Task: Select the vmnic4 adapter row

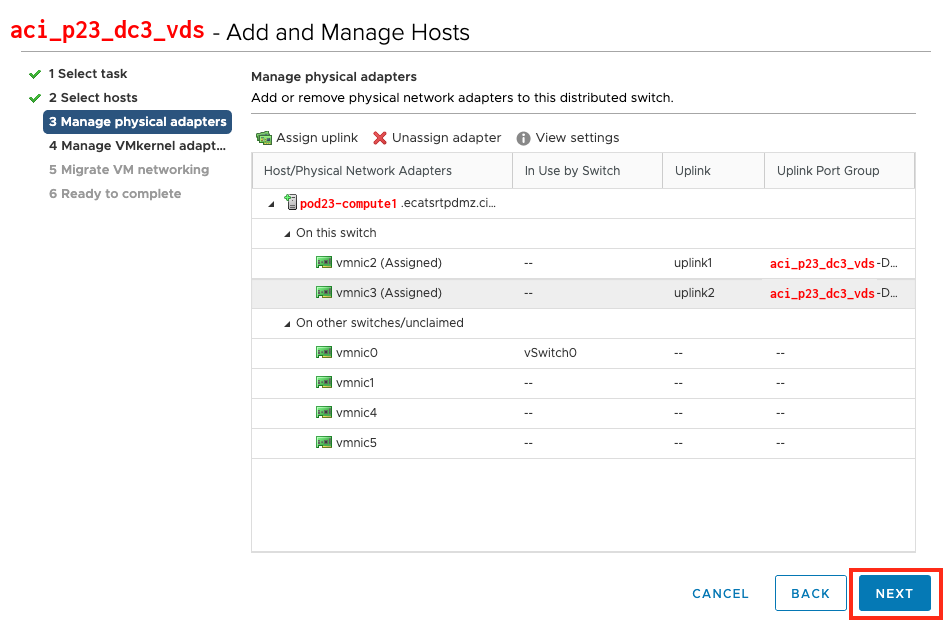Action: pyautogui.click(x=583, y=413)
